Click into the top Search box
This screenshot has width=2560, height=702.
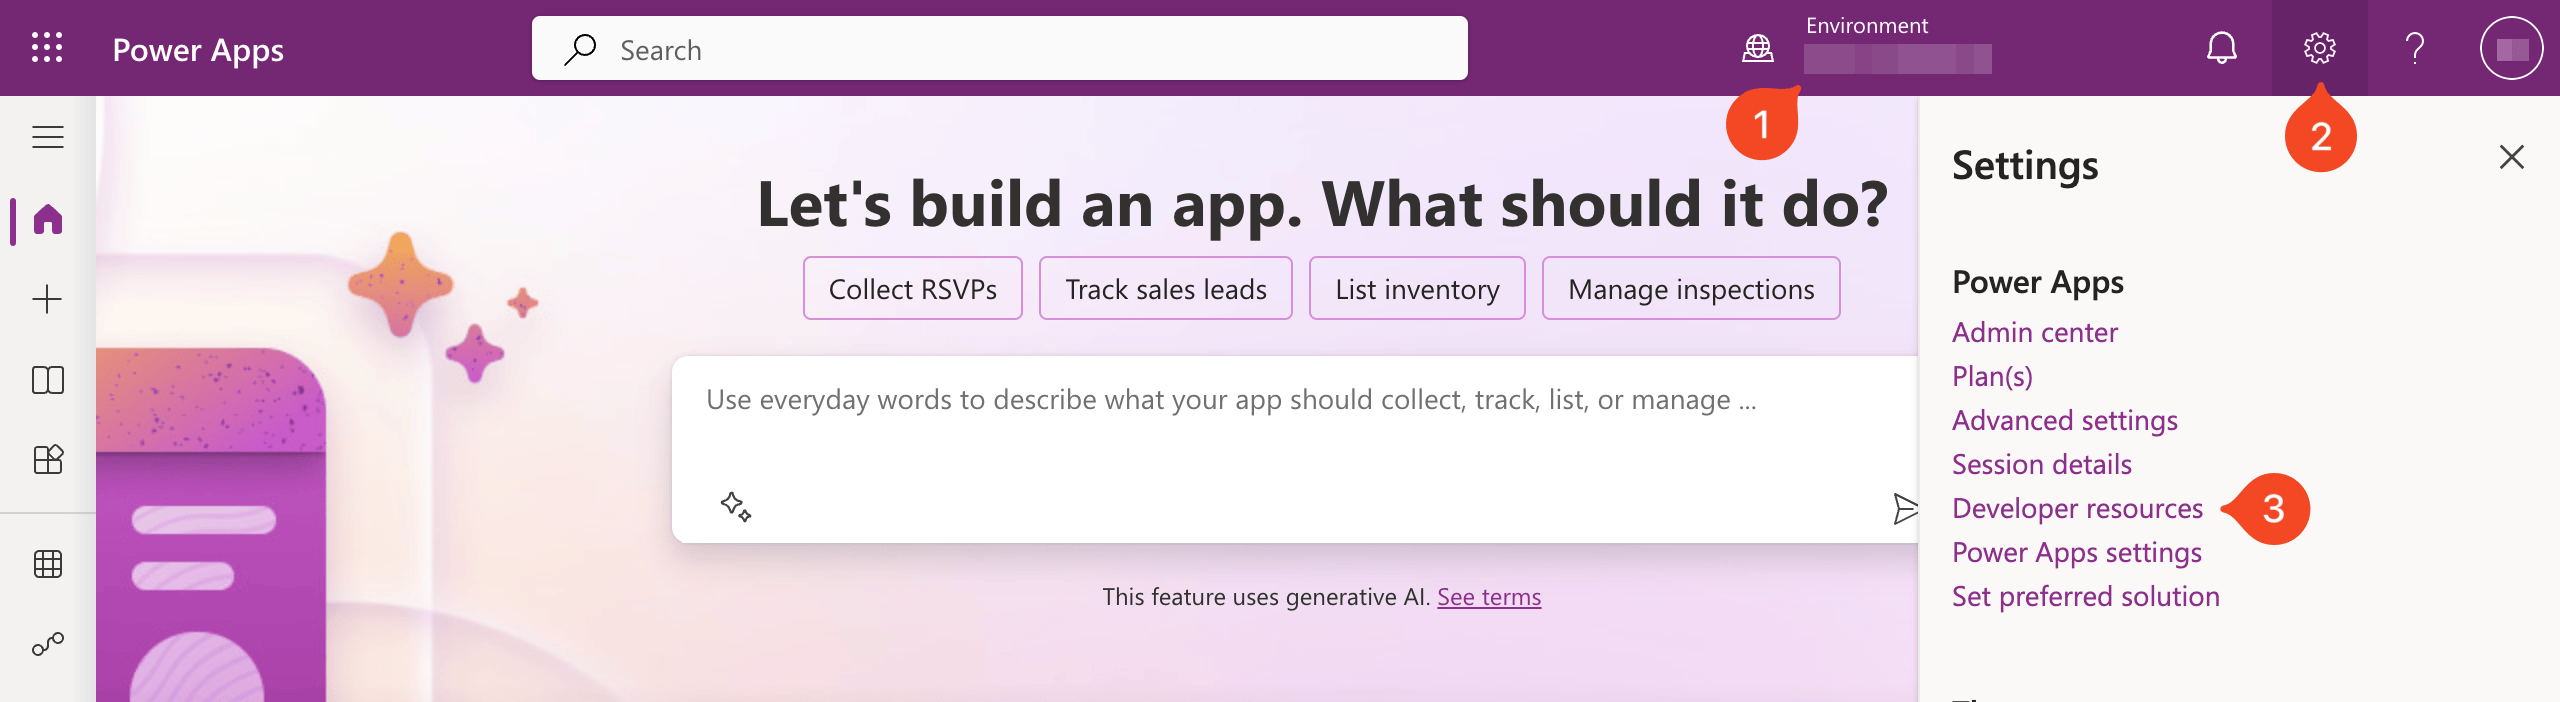point(1000,48)
